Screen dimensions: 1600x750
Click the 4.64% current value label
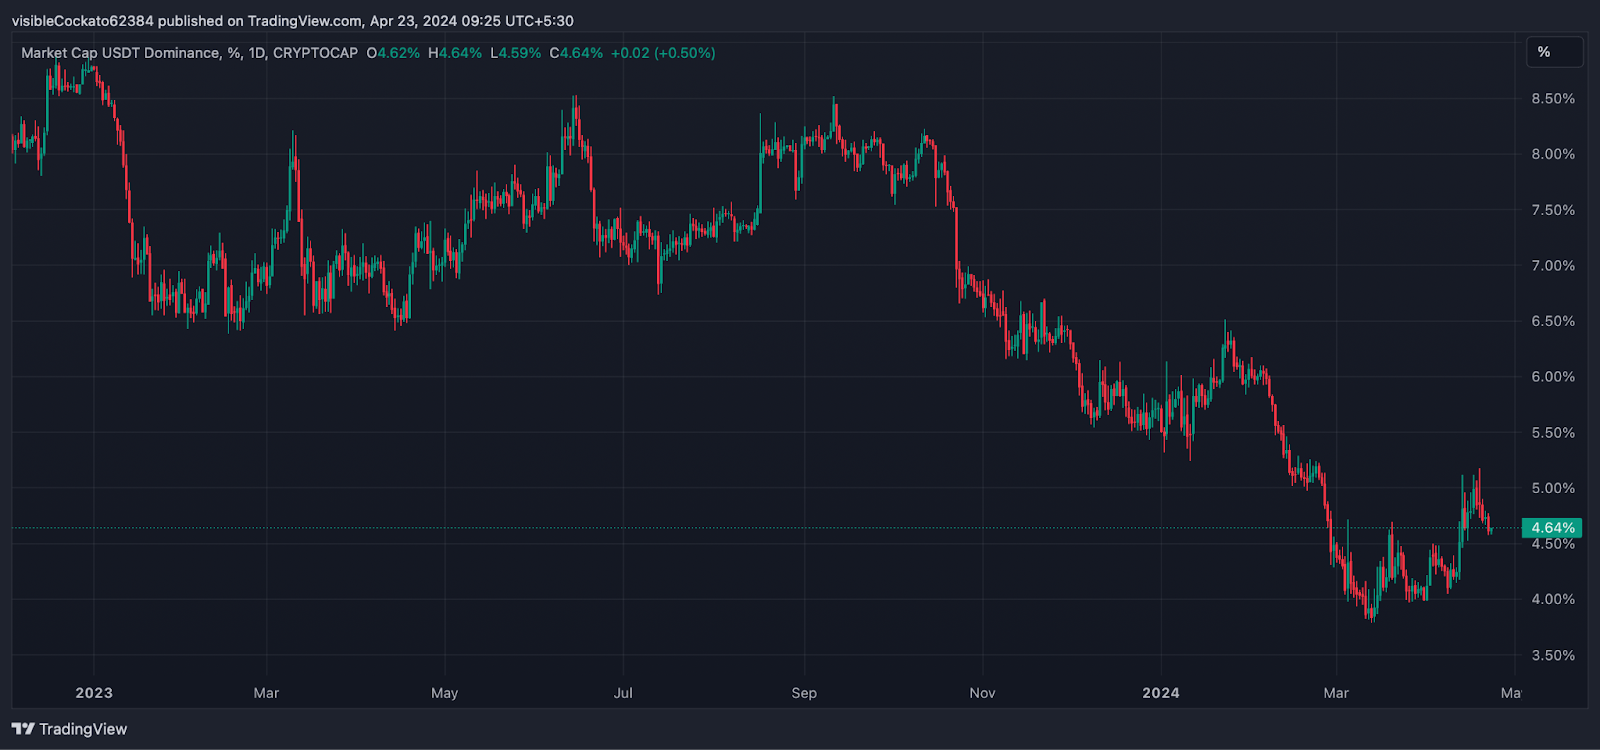click(x=1552, y=528)
